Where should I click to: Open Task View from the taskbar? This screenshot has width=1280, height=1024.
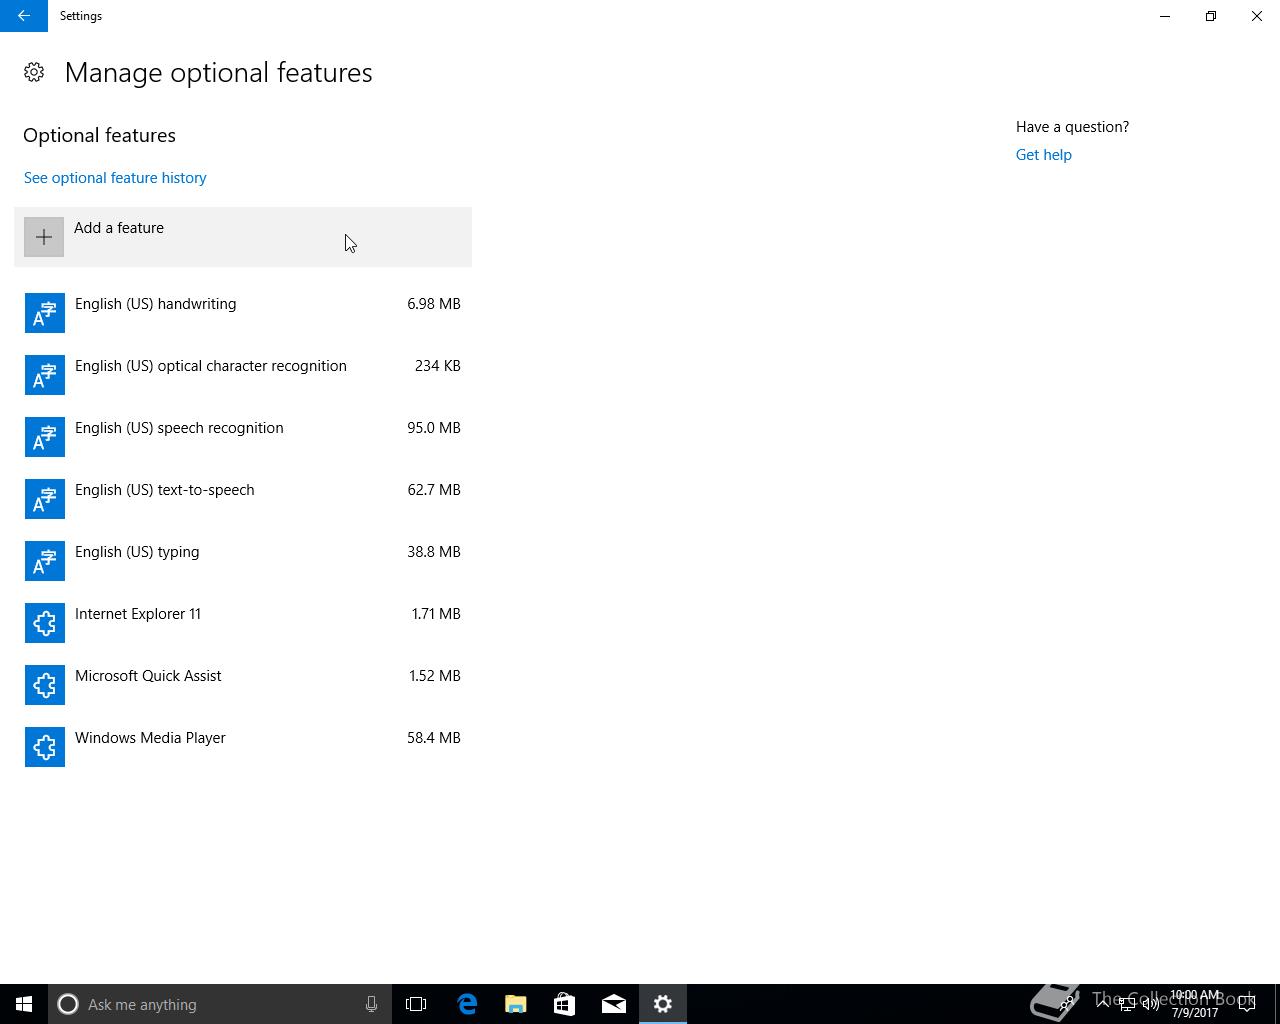tap(416, 1004)
